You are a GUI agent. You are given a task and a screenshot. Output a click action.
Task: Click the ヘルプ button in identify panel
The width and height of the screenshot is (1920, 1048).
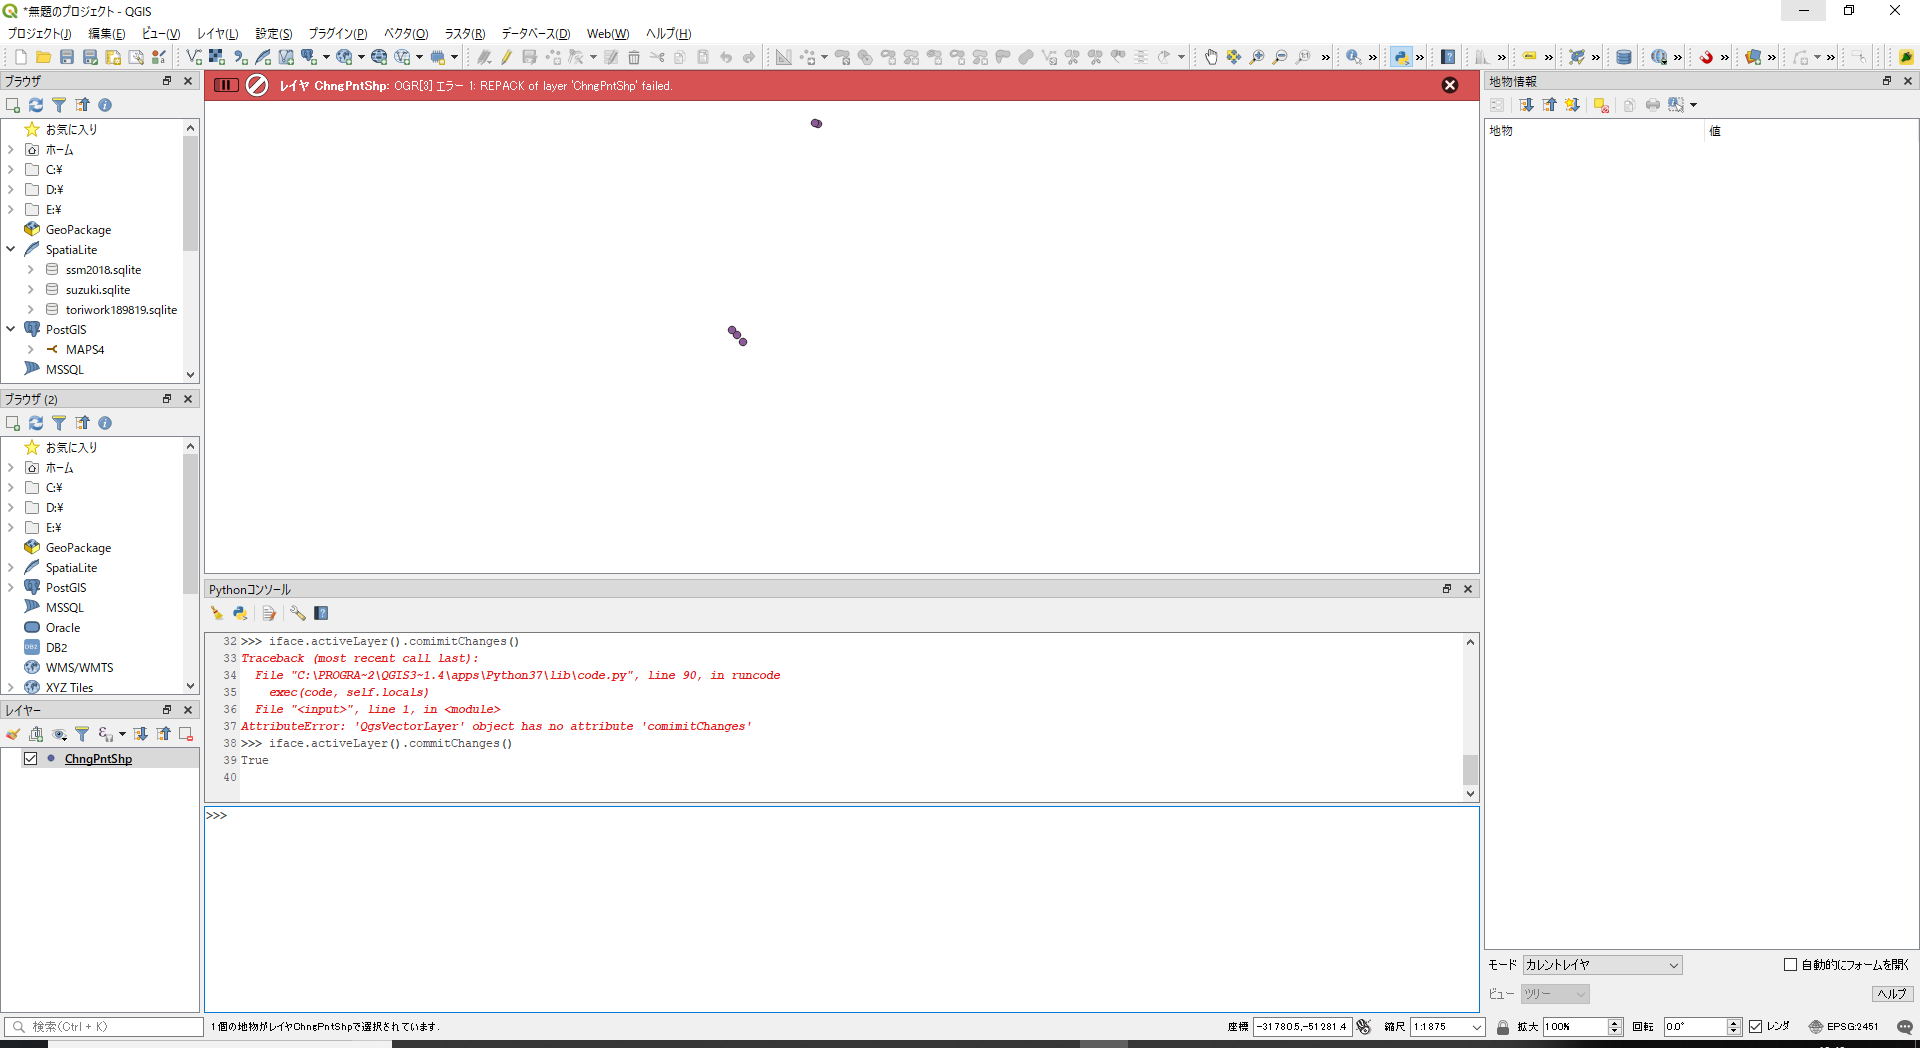pyautogui.click(x=1891, y=994)
